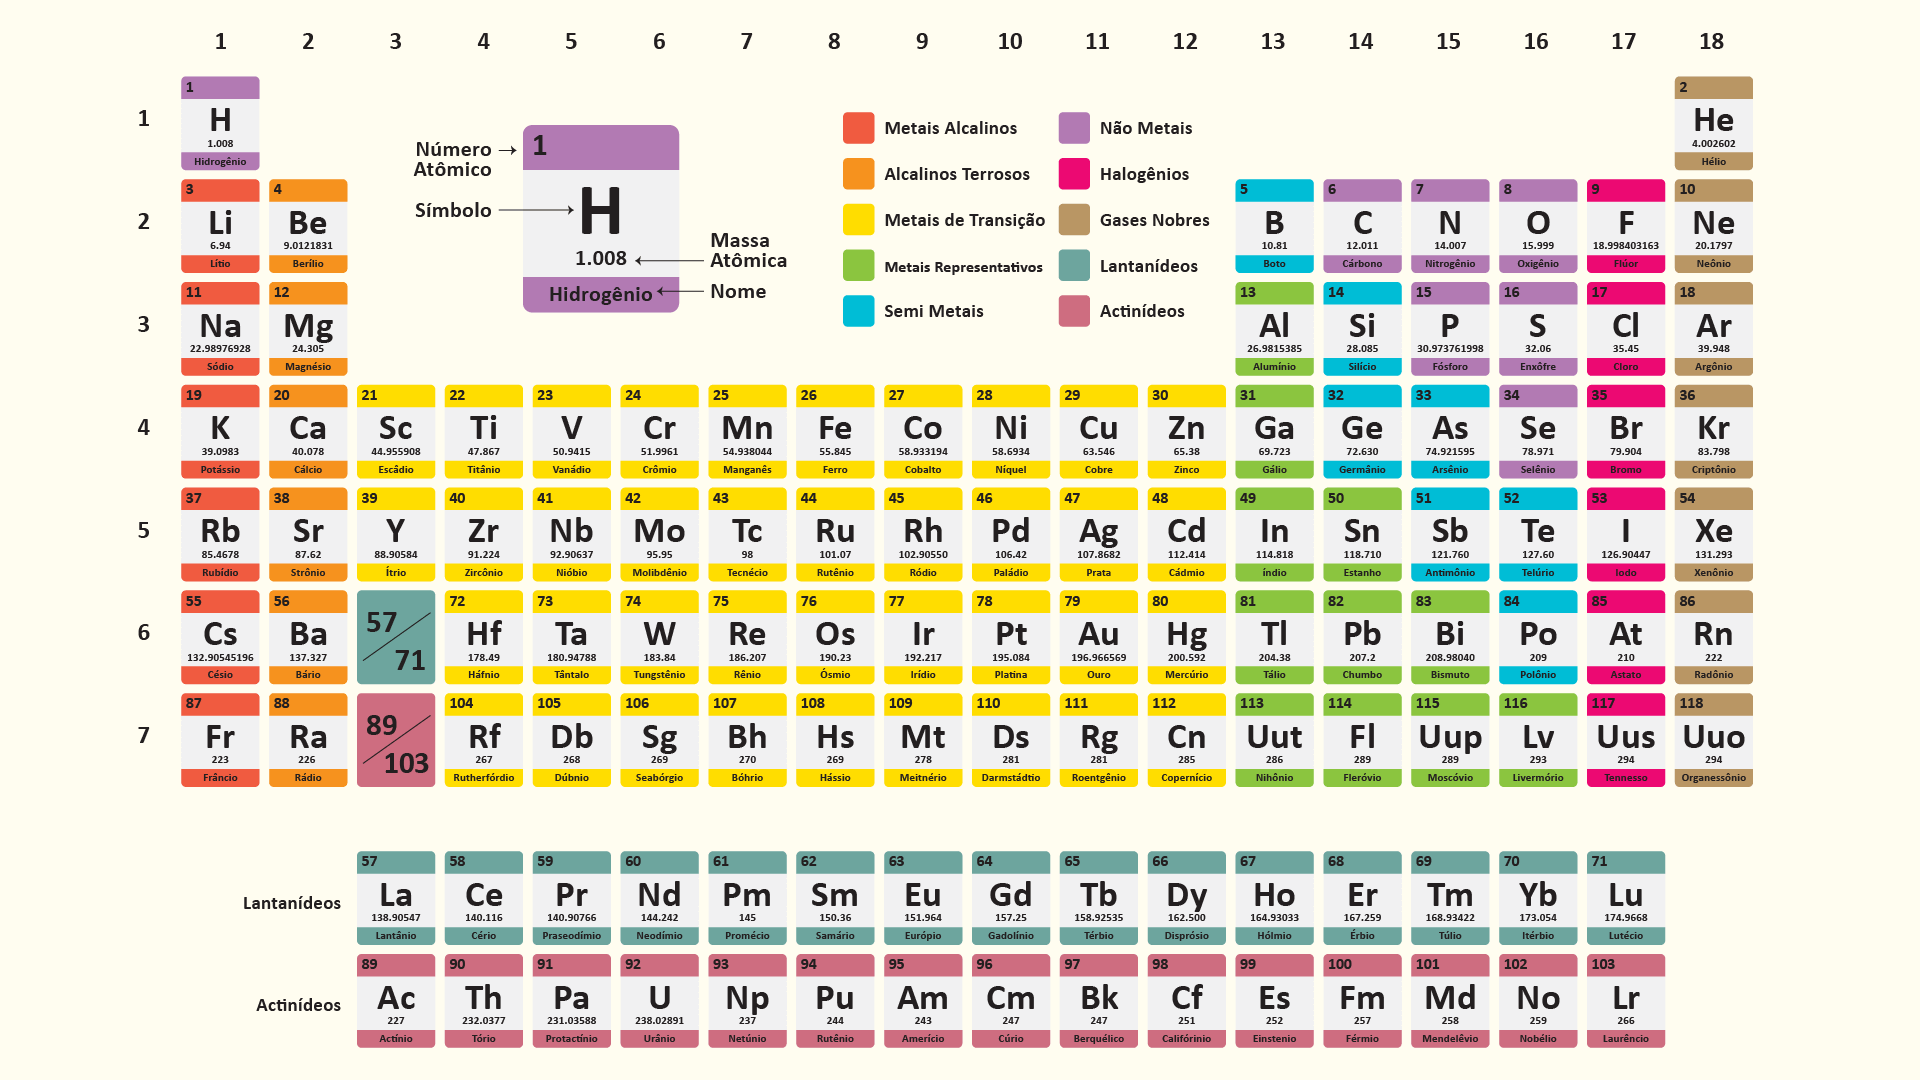Select the Urânio (U) element tile
Viewport: 1920px width, 1080px height.
tap(659, 1001)
